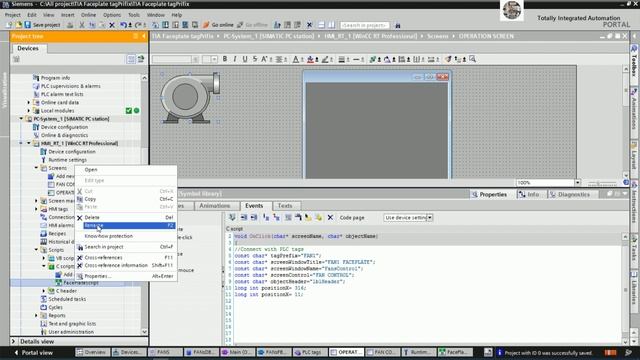Click the Overview button in bottom bar
Screen dimensions: 640x360
click(x=92, y=352)
